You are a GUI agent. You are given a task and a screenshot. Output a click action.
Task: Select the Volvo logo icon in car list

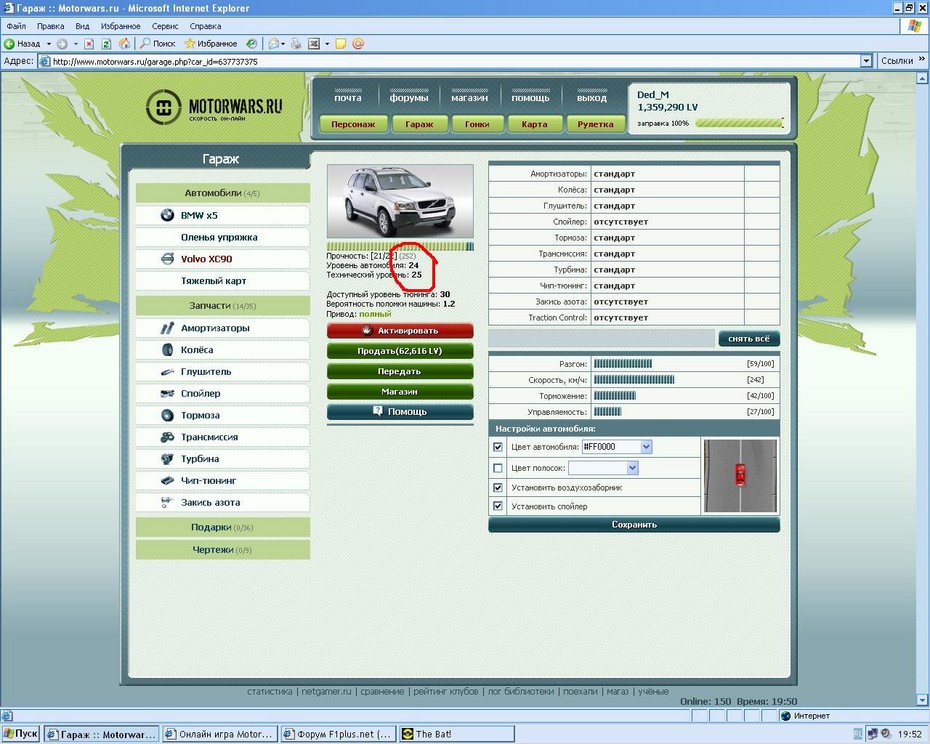168,259
